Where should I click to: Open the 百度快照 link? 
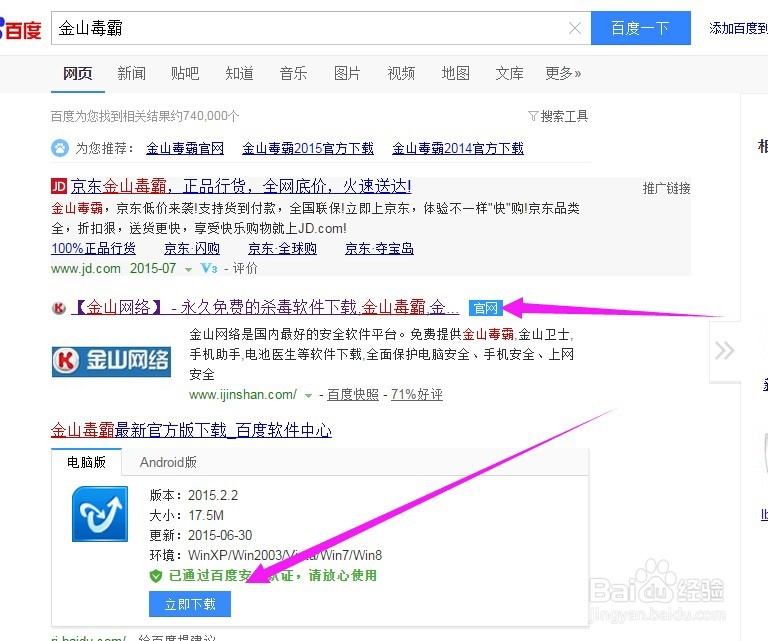coord(353,394)
